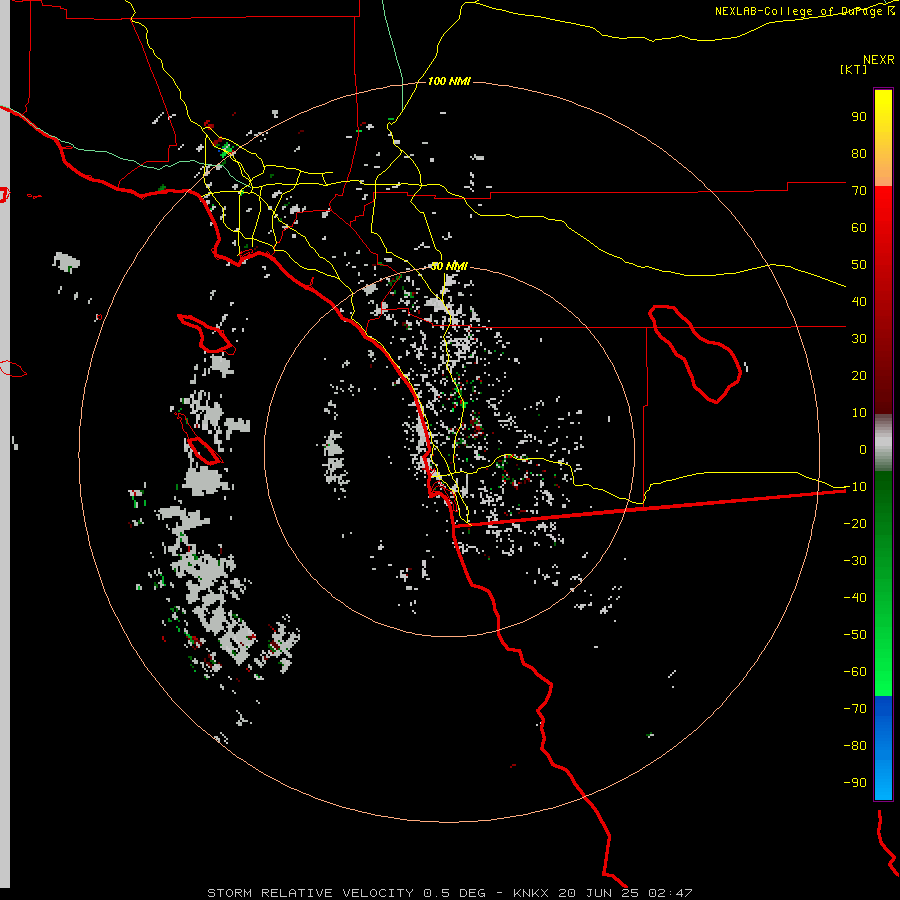Click the STORM RELATIVE VELOCITY caption text
Viewport: 900px width, 900px height.
(x=310, y=893)
